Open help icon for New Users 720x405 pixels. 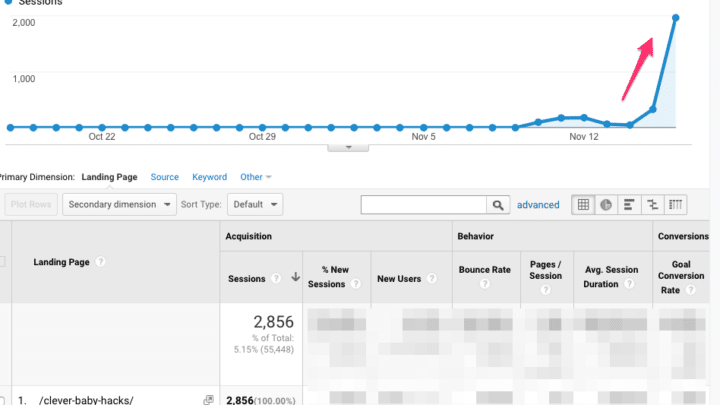click(431, 278)
